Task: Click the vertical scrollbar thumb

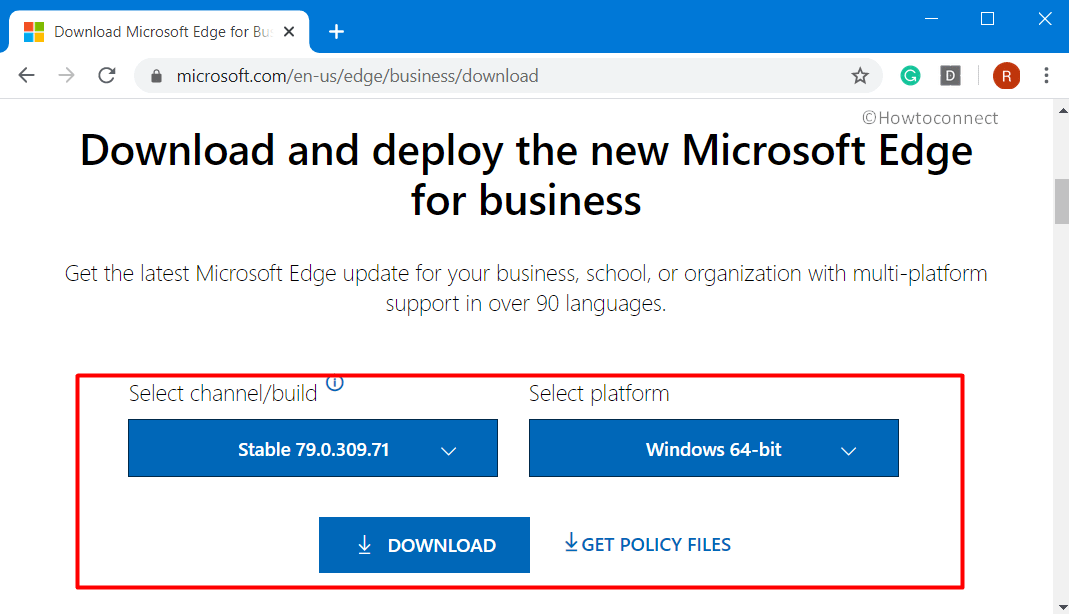Action: click(1062, 201)
